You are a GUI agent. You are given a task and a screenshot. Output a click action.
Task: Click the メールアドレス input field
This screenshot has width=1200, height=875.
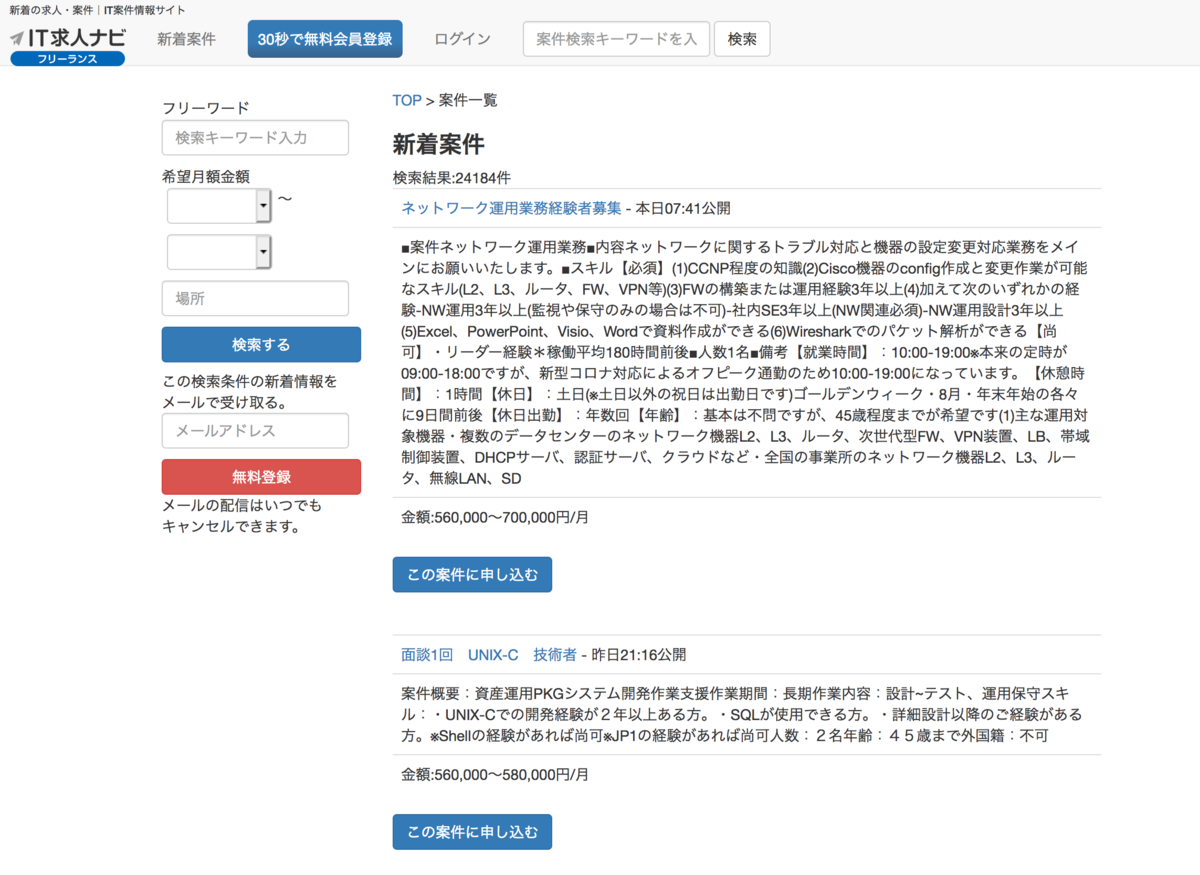coord(255,431)
